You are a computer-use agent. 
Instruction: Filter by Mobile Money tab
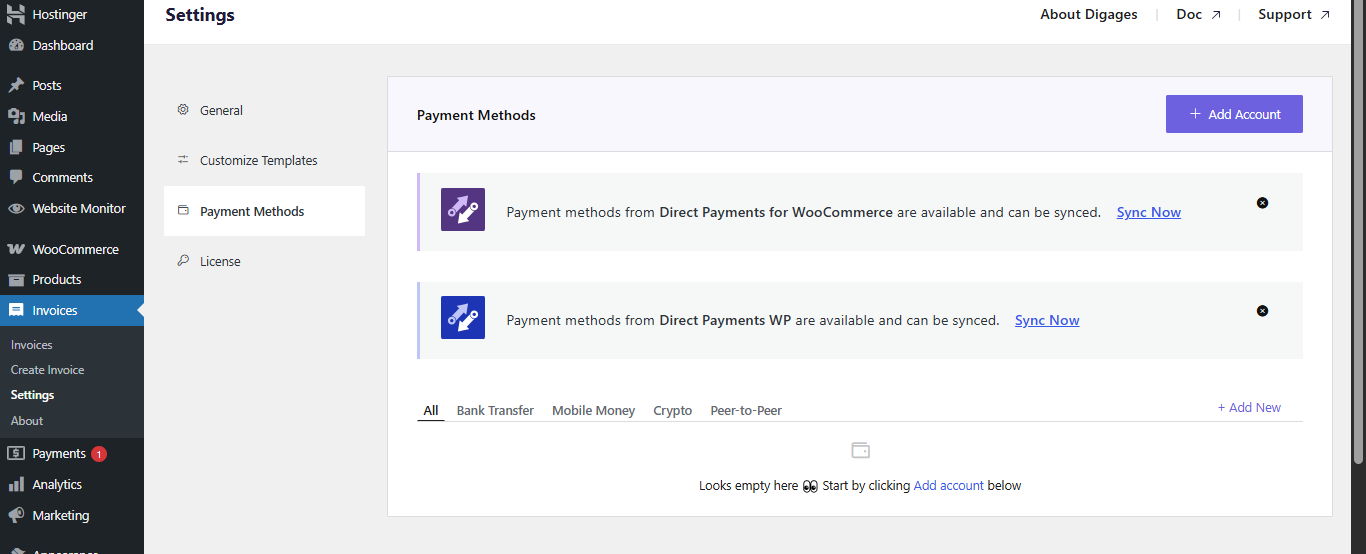(594, 410)
